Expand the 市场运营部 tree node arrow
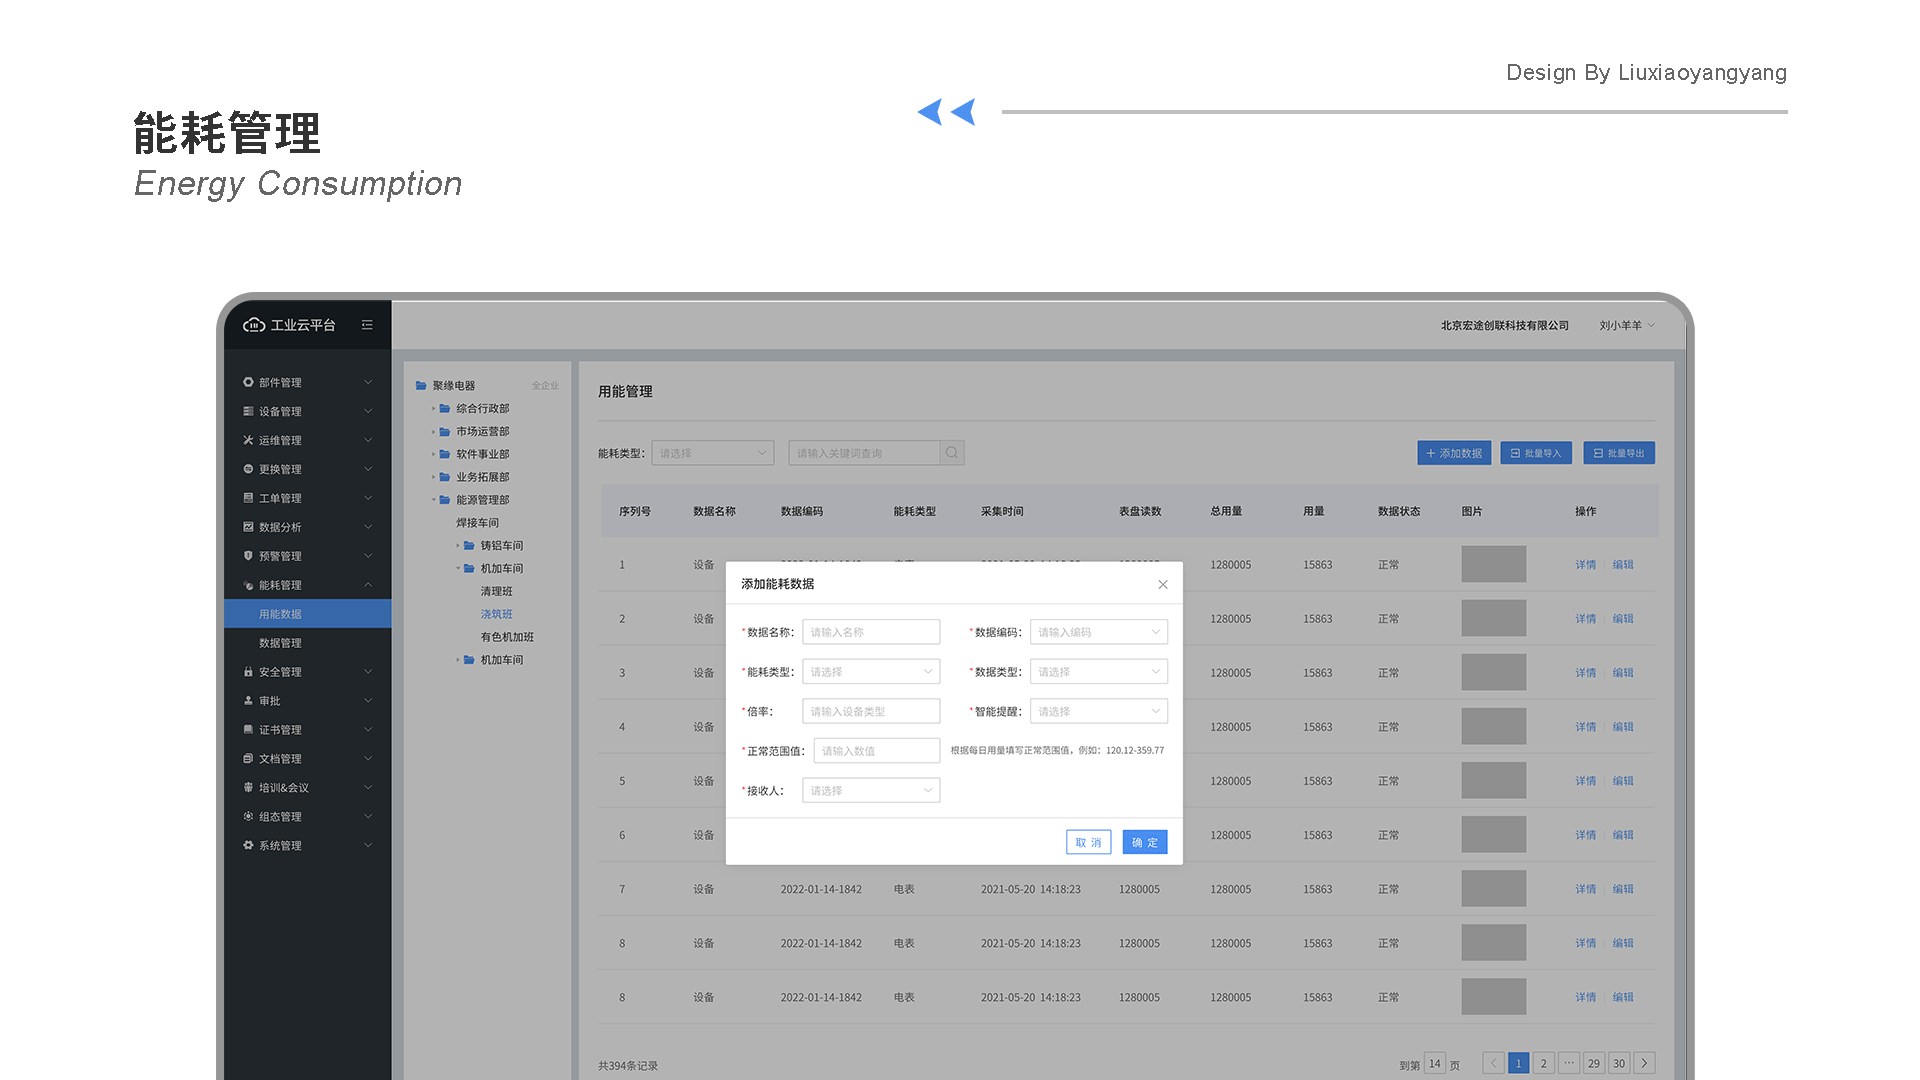Image resolution: width=1920 pixels, height=1080 pixels. tap(433, 432)
